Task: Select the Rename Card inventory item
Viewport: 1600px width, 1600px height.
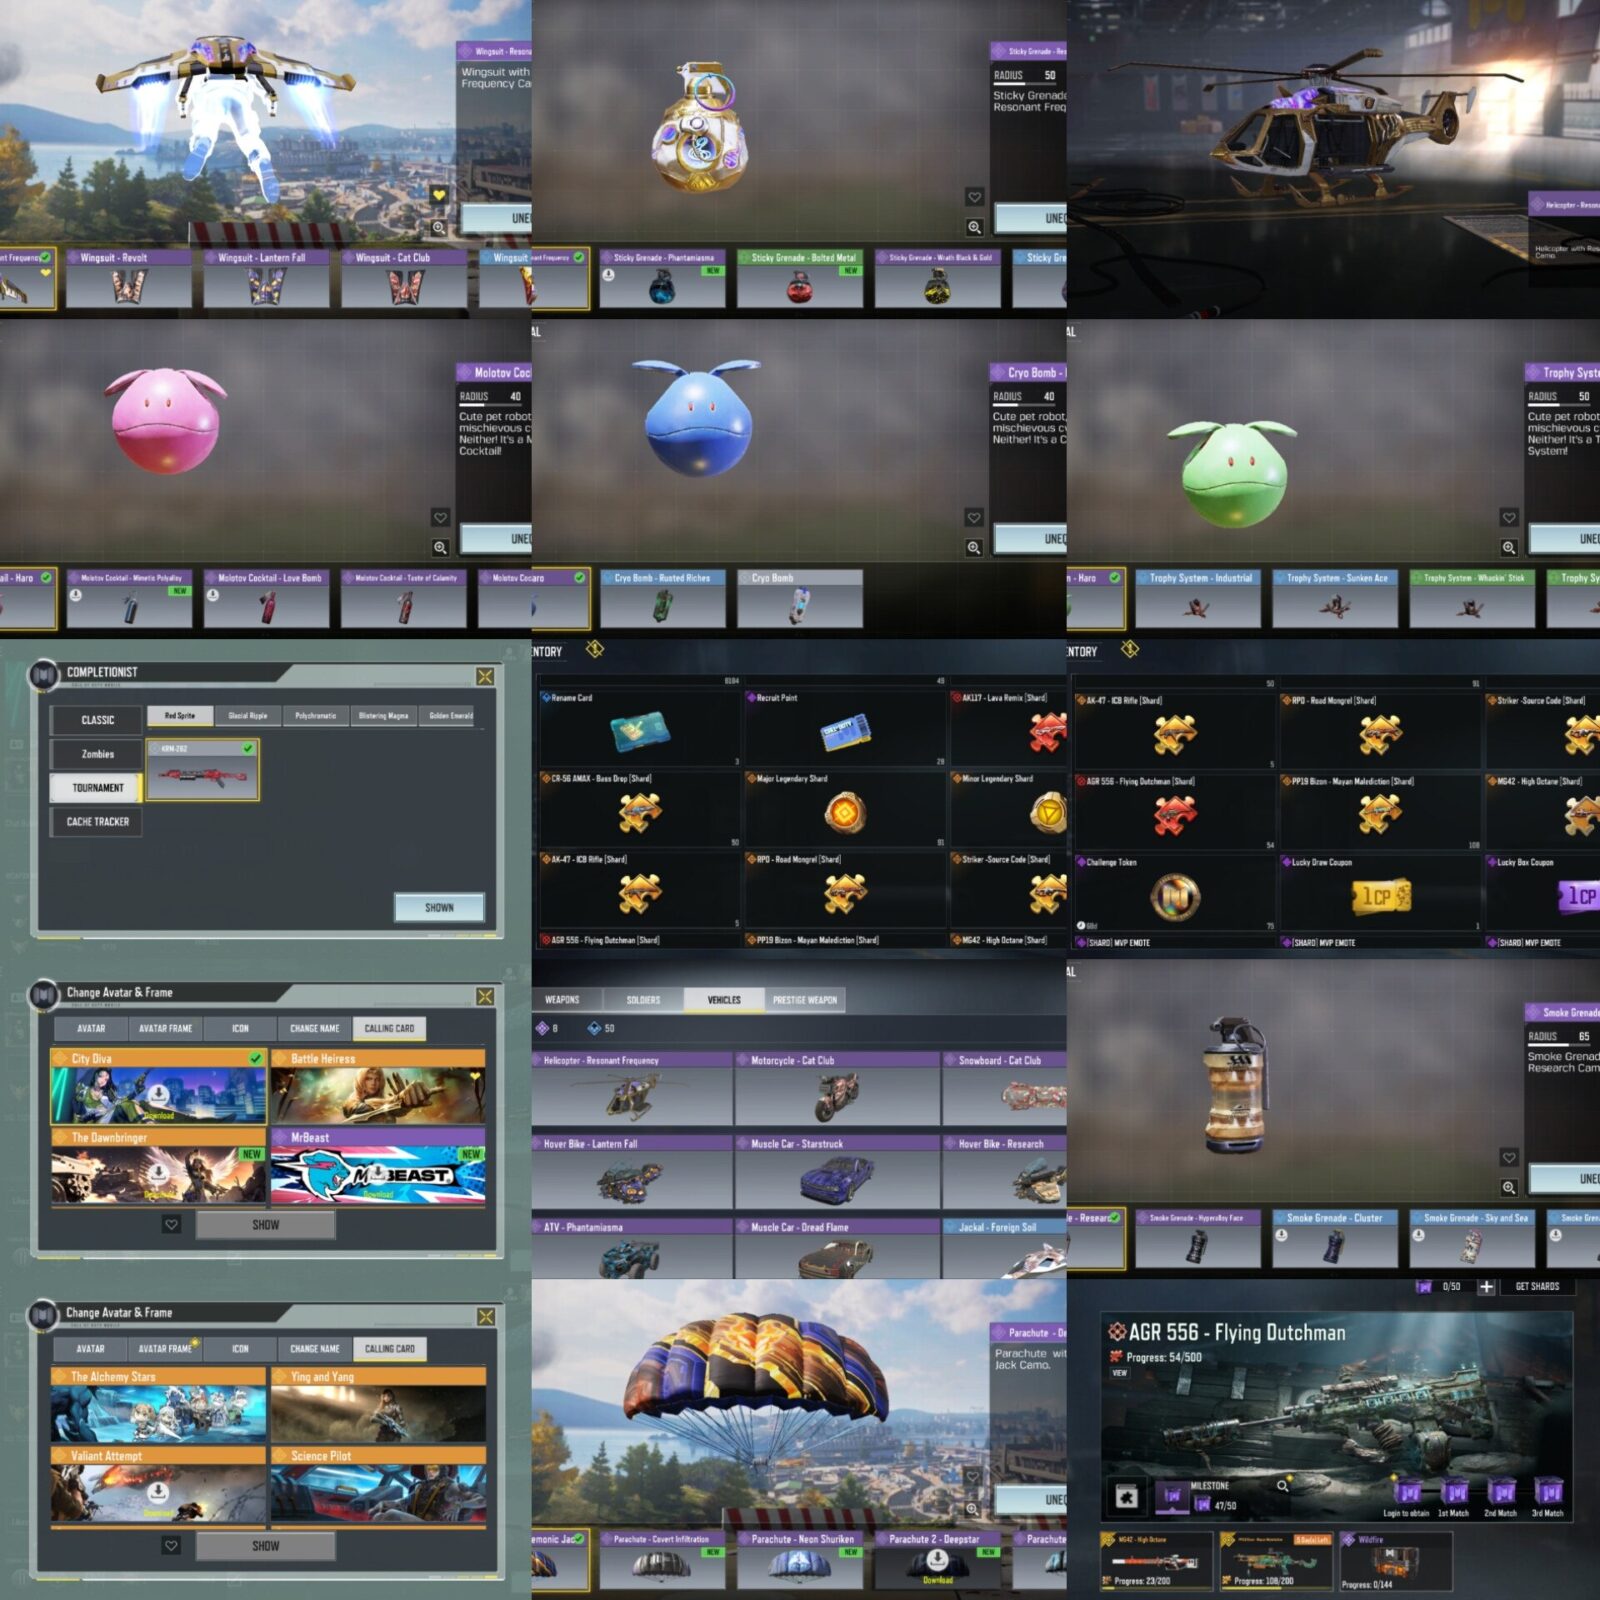Action: click(640, 728)
